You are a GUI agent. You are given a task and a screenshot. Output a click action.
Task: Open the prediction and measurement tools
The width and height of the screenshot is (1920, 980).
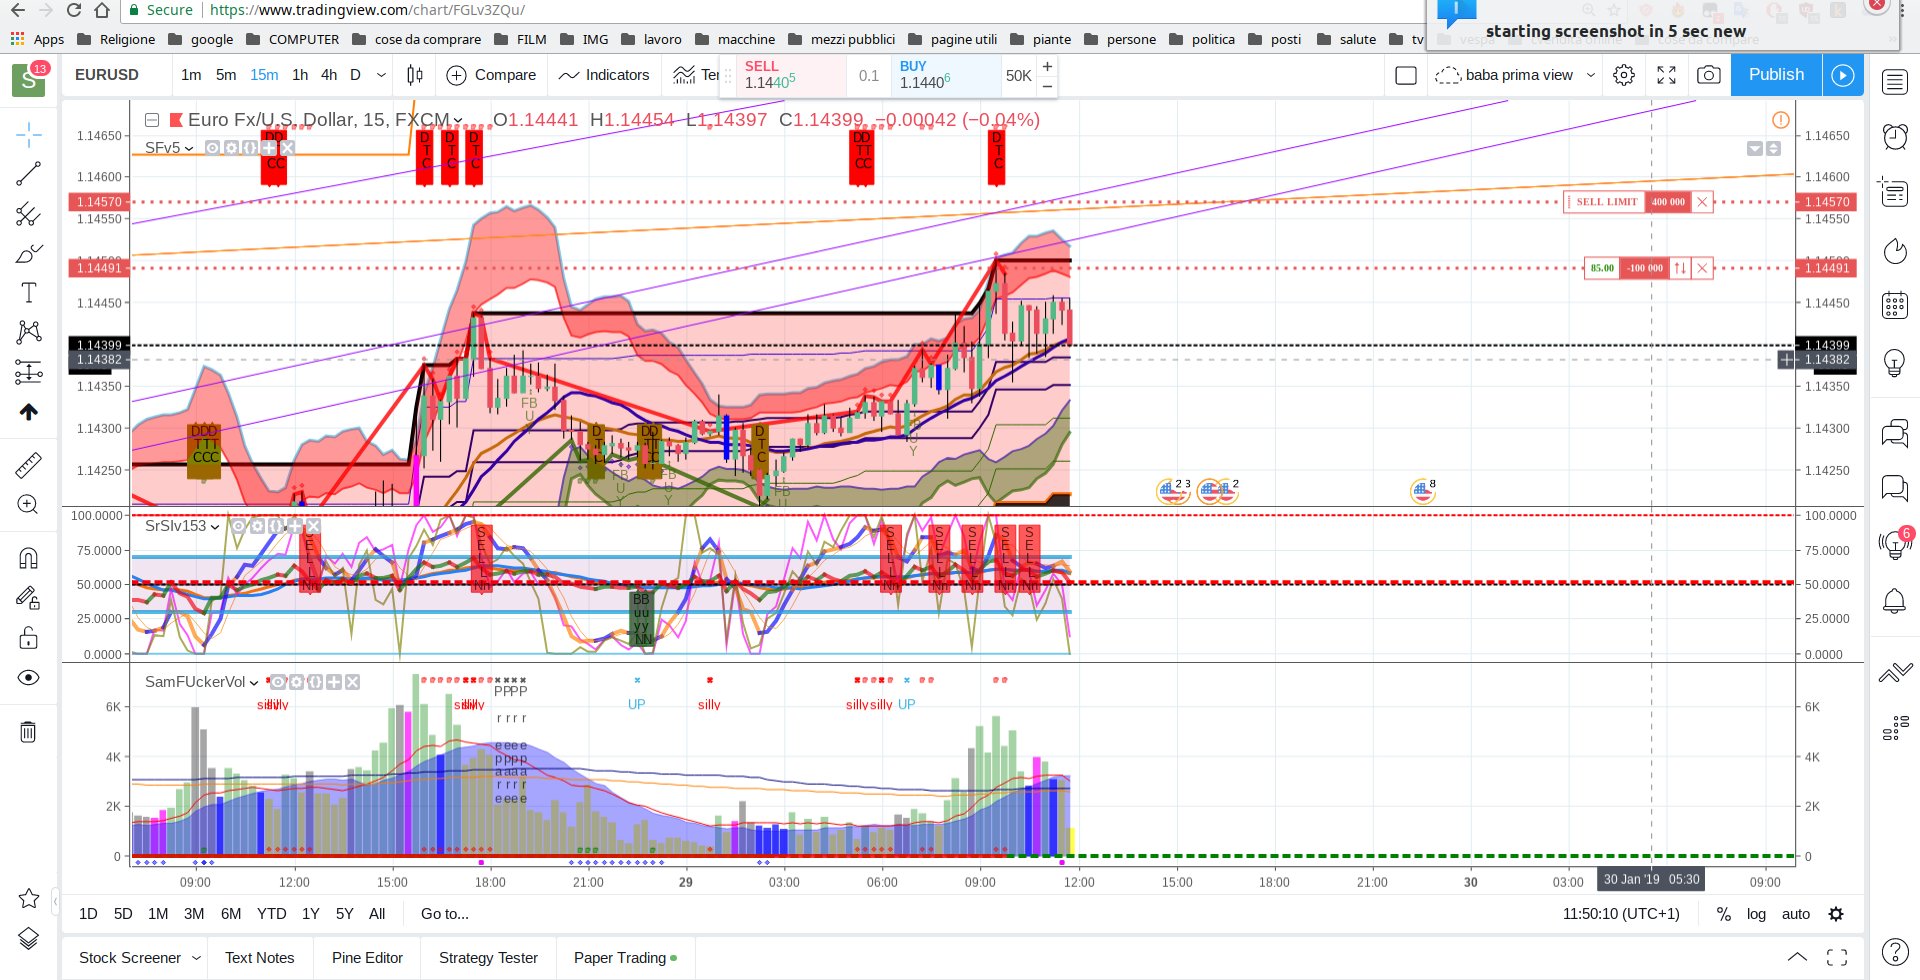click(x=29, y=372)
